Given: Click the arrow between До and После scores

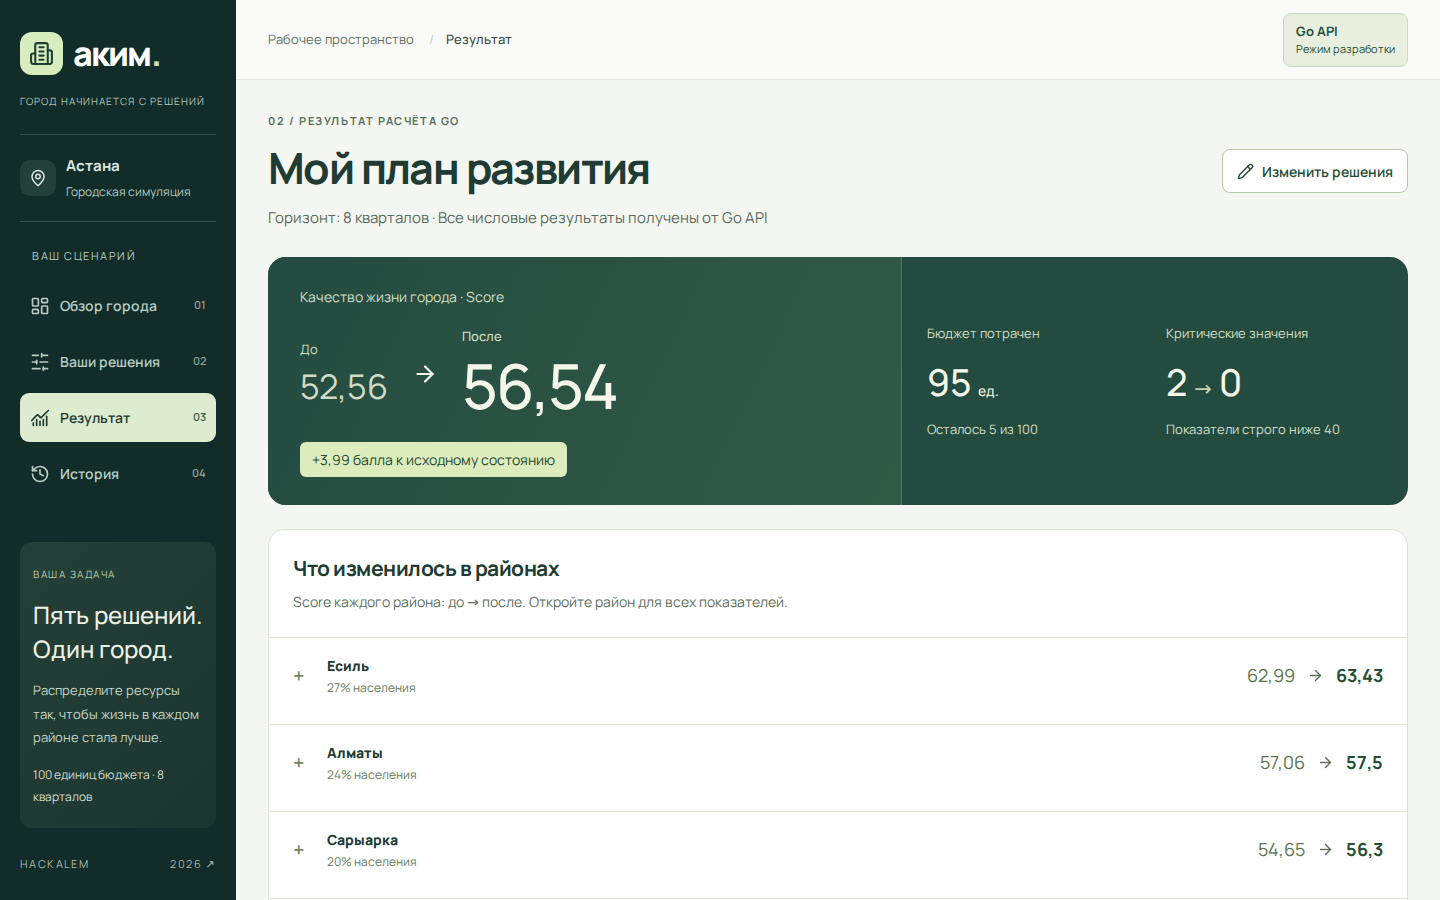Looking at the screenshot, I should (425, 373).
